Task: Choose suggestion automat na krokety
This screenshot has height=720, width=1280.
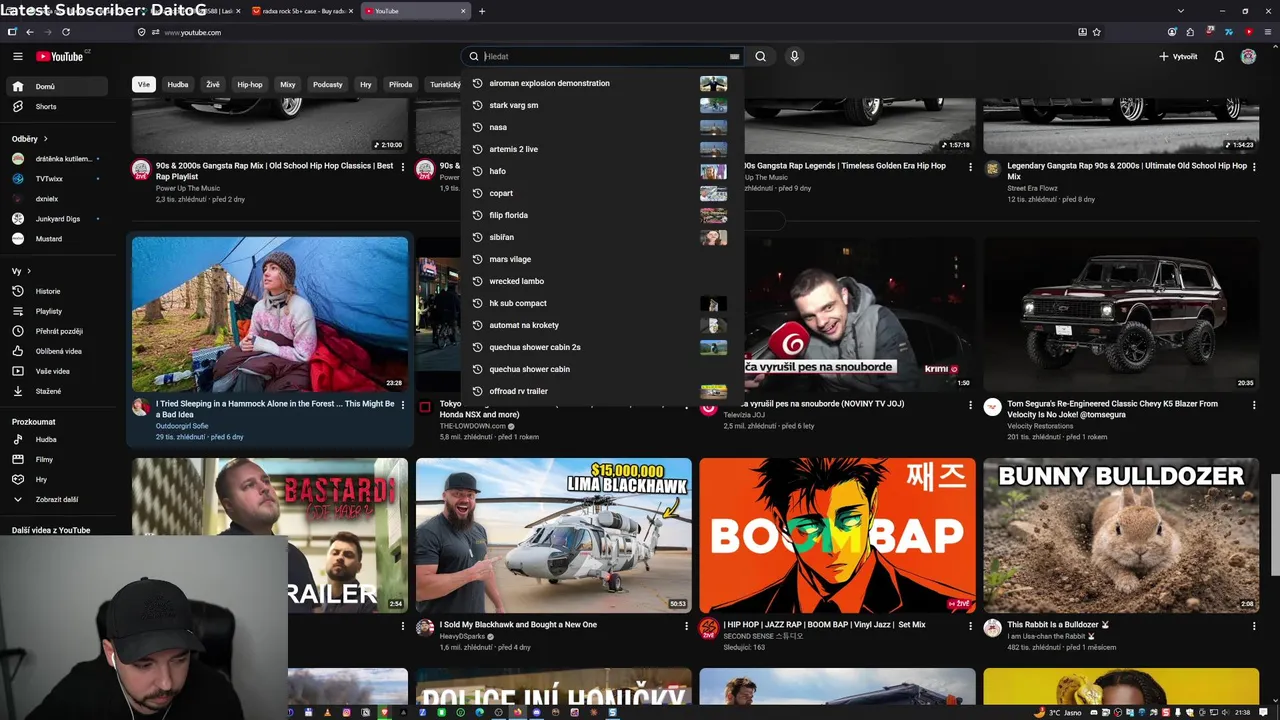Action: (x=601, y=325)
